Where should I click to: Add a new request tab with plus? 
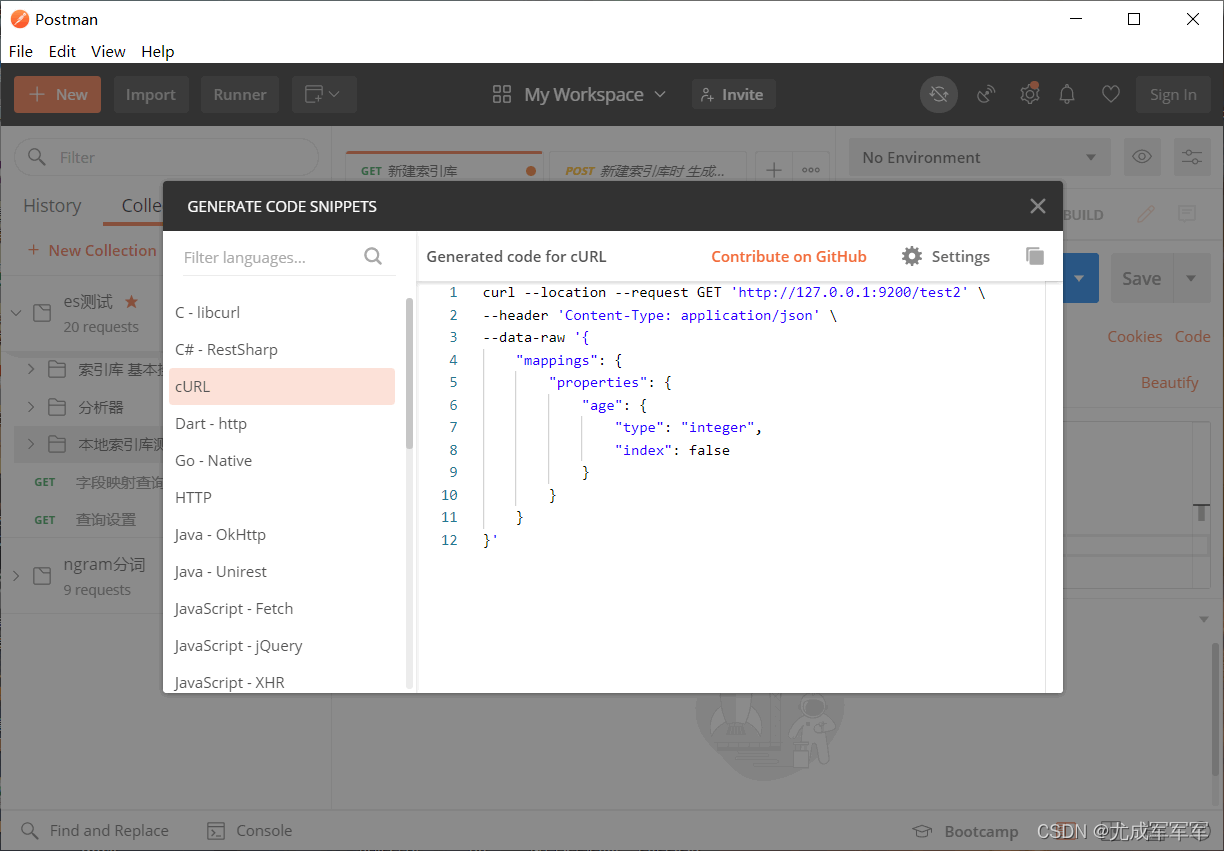click(x=773, y=170)
